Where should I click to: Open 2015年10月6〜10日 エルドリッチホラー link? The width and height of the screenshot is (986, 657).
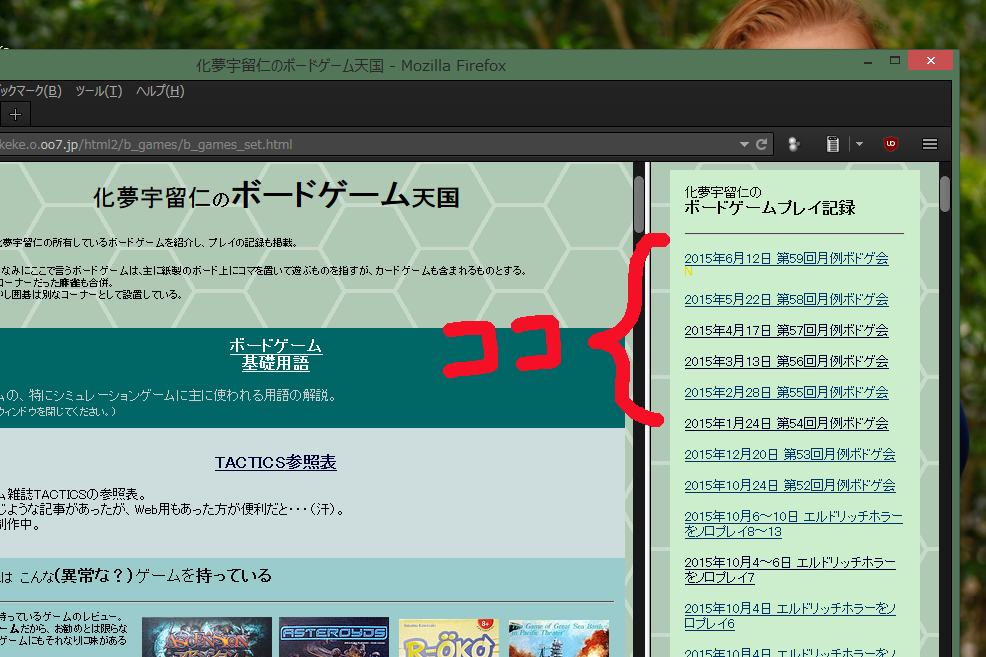pos(793,524)
